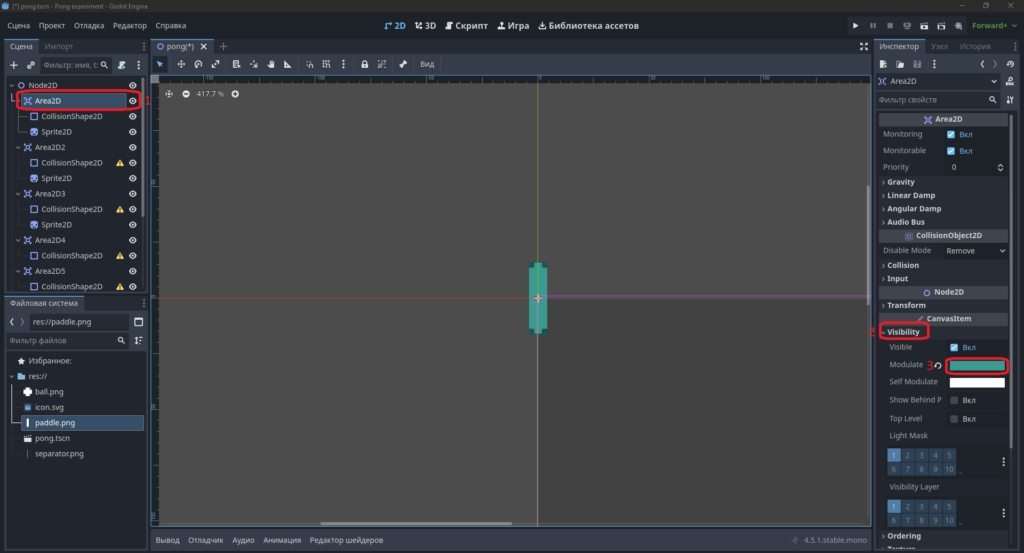Activate the Select mode arrow tool
This screenshot has width=1024, height=553.
(x=160, y=64)
